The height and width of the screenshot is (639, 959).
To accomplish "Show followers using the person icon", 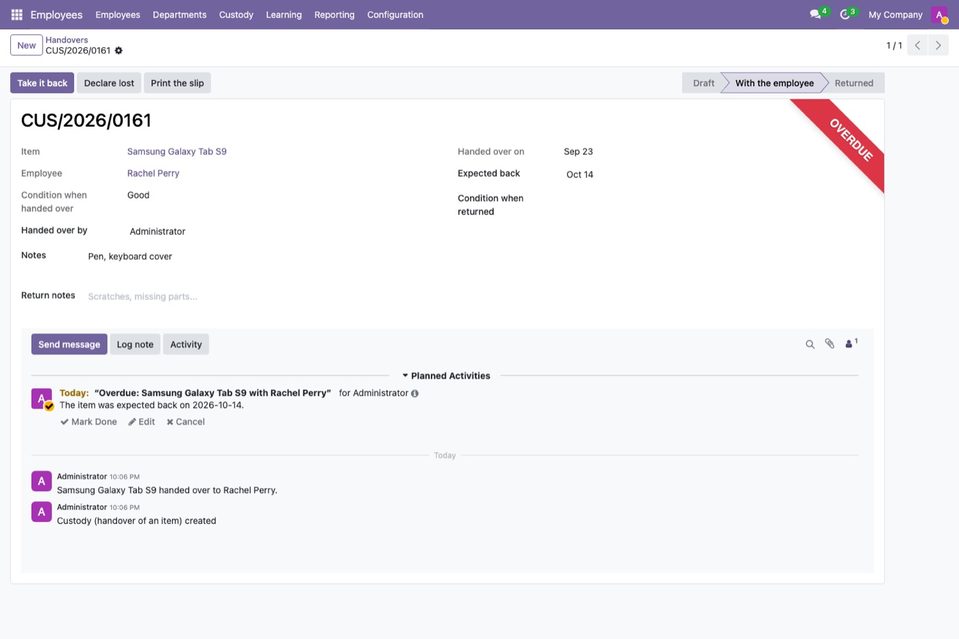I will coord(851,344).
